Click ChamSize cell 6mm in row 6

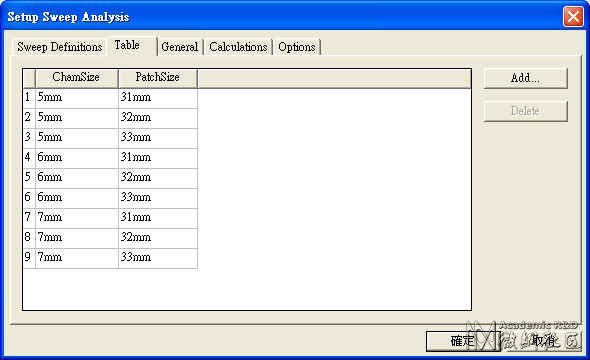77,198
